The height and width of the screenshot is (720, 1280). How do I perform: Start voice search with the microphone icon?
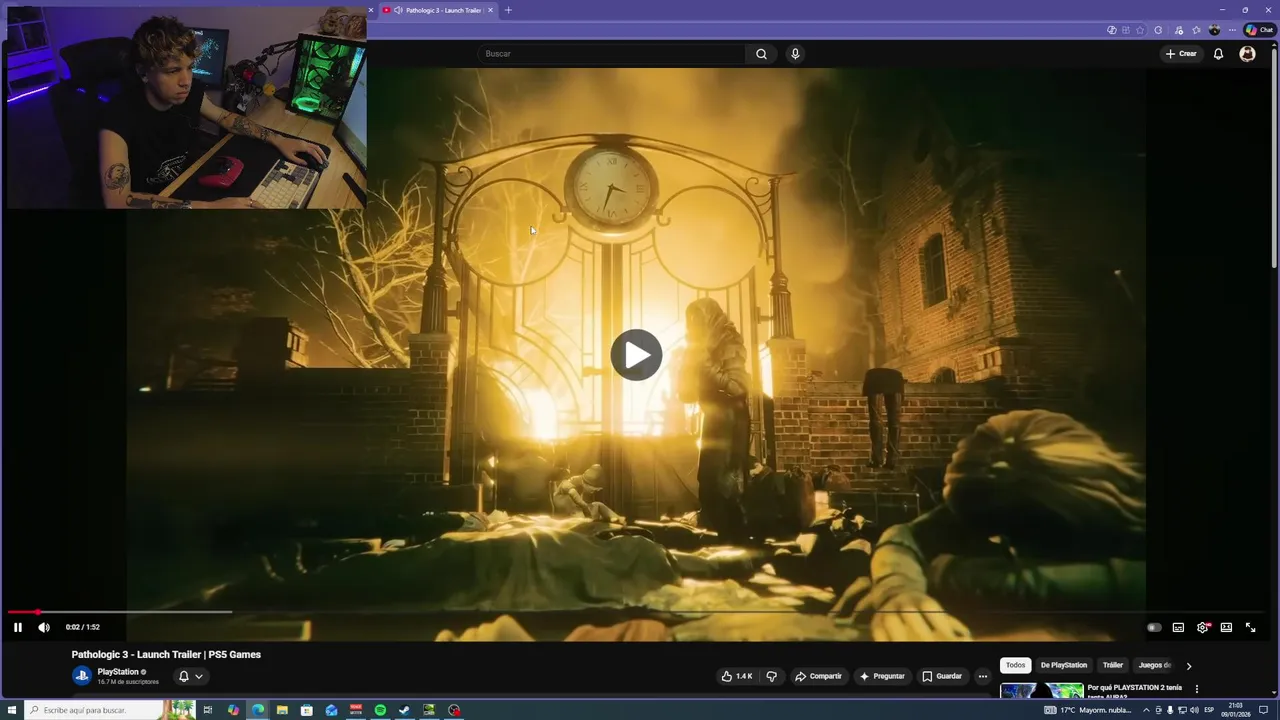[x=795, y=54]
